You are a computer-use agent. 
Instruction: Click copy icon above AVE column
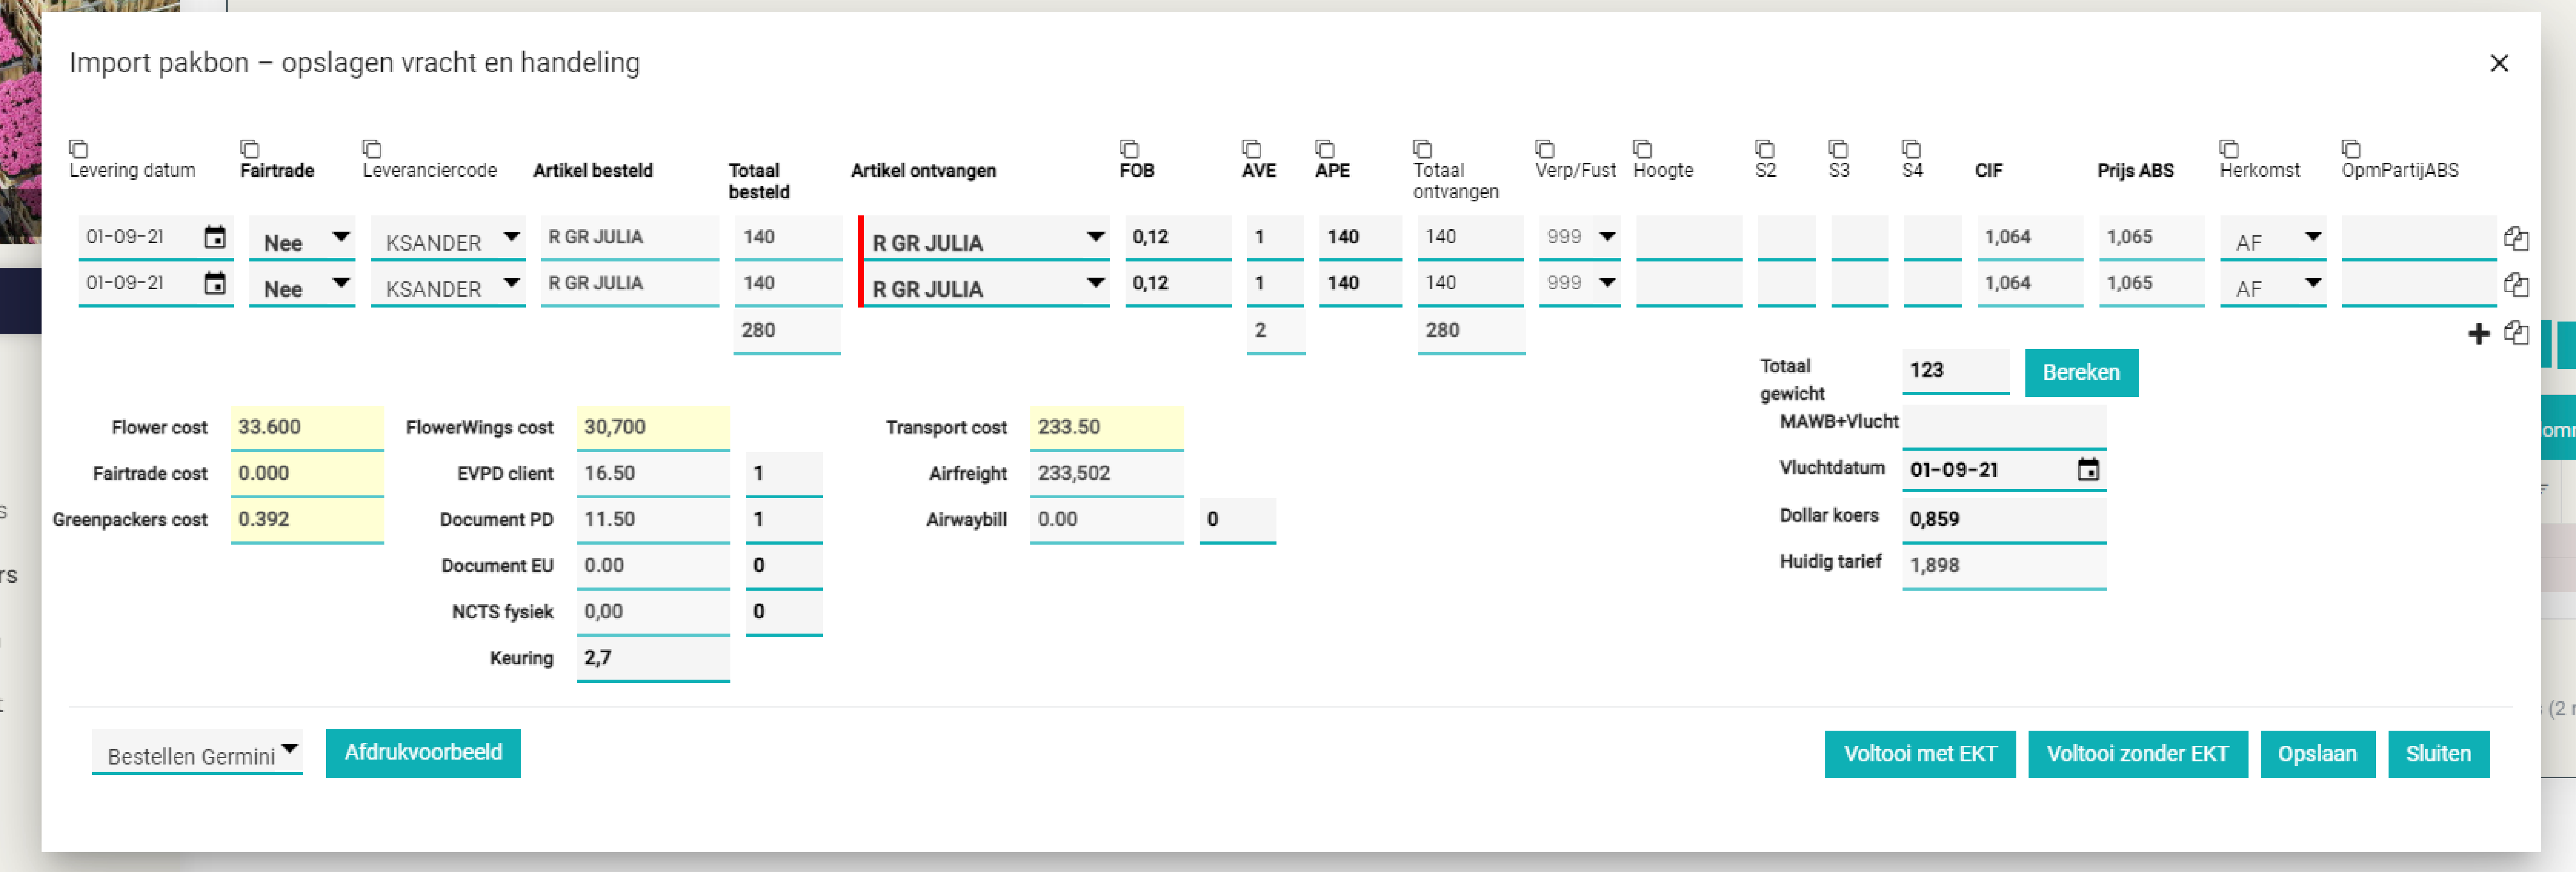[1251, 149]
